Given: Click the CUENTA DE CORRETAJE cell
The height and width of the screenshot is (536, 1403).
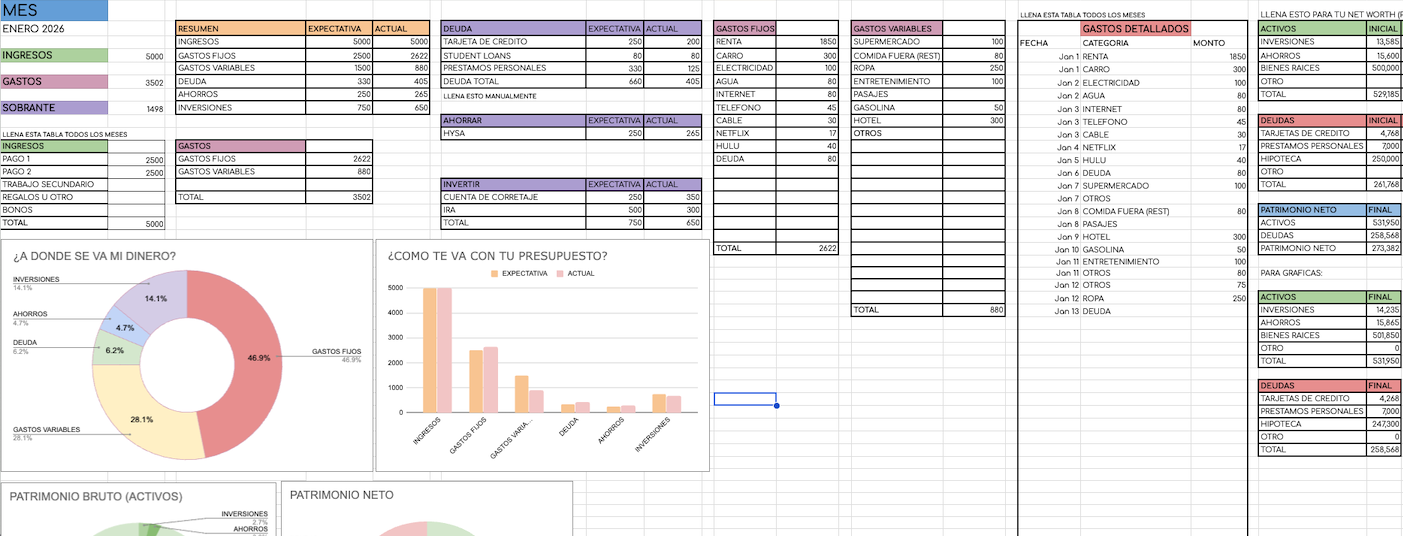Looking at the screenshot, I should point(513,197).
